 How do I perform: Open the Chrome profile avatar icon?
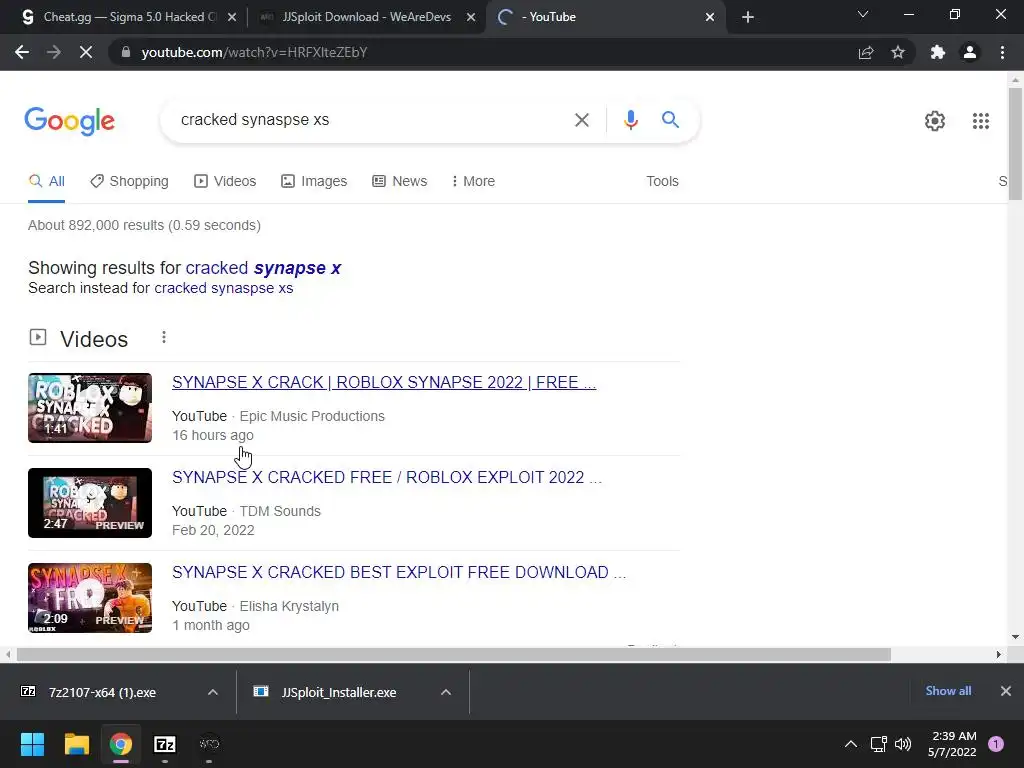point(970,52)
